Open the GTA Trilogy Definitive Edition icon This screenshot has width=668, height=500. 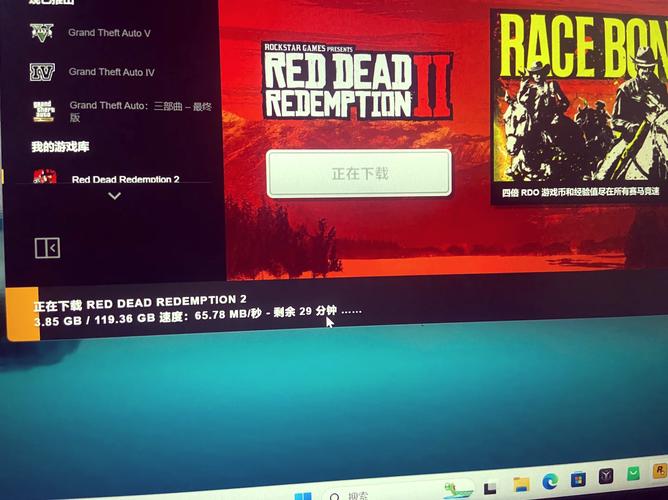pos(44,111)
